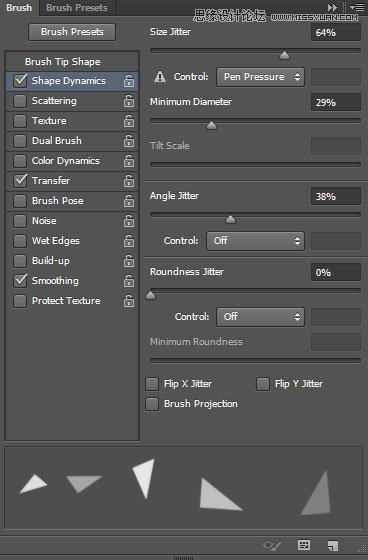Uncheck the Smoothing checkbox

click(20, 281)
